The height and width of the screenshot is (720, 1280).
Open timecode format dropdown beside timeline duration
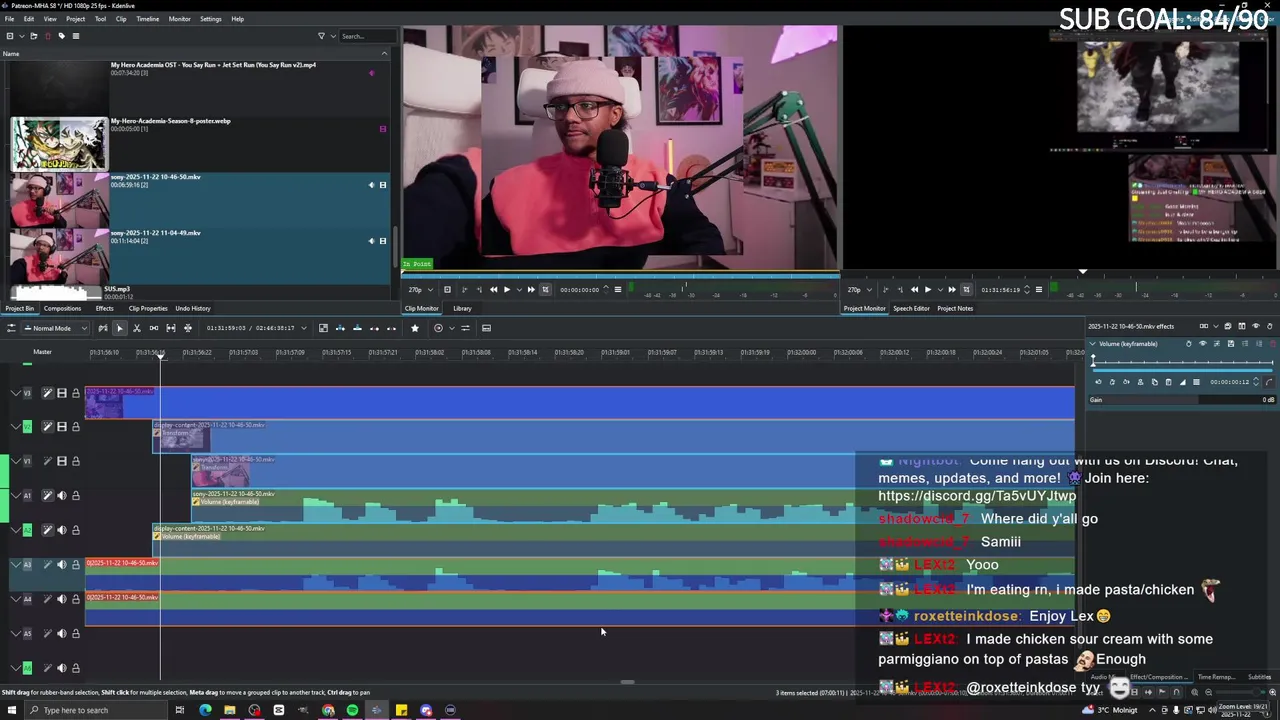pyautogui.click(x=304, y=328)
